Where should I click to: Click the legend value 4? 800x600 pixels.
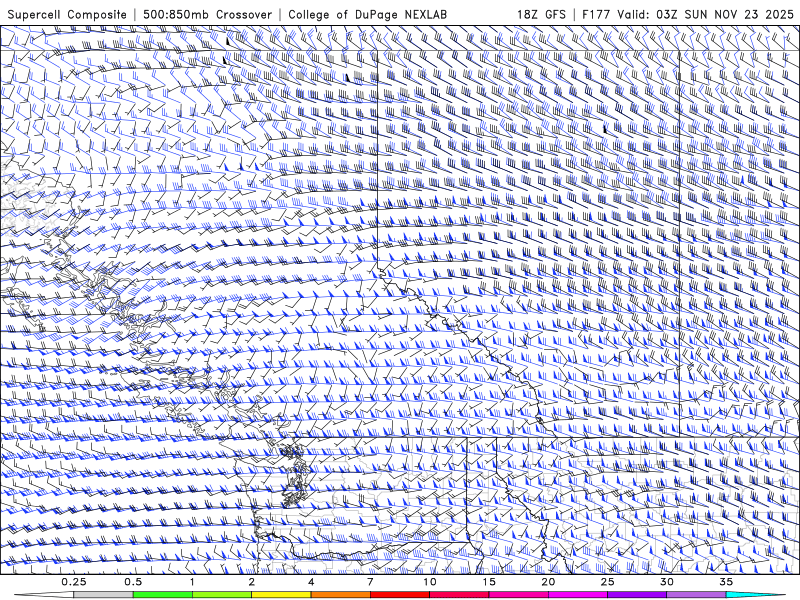coord(311,582)
